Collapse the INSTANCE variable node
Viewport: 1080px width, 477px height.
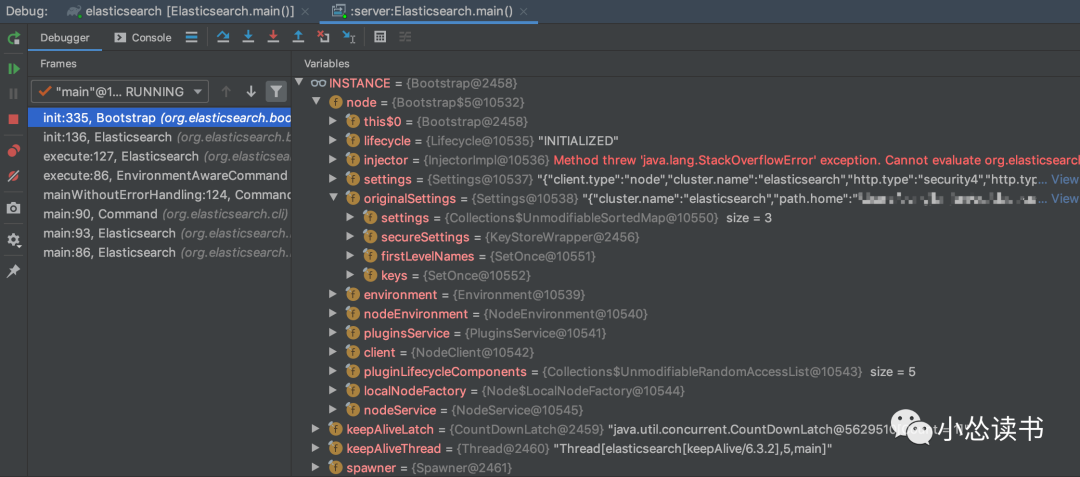click(299, 83)
